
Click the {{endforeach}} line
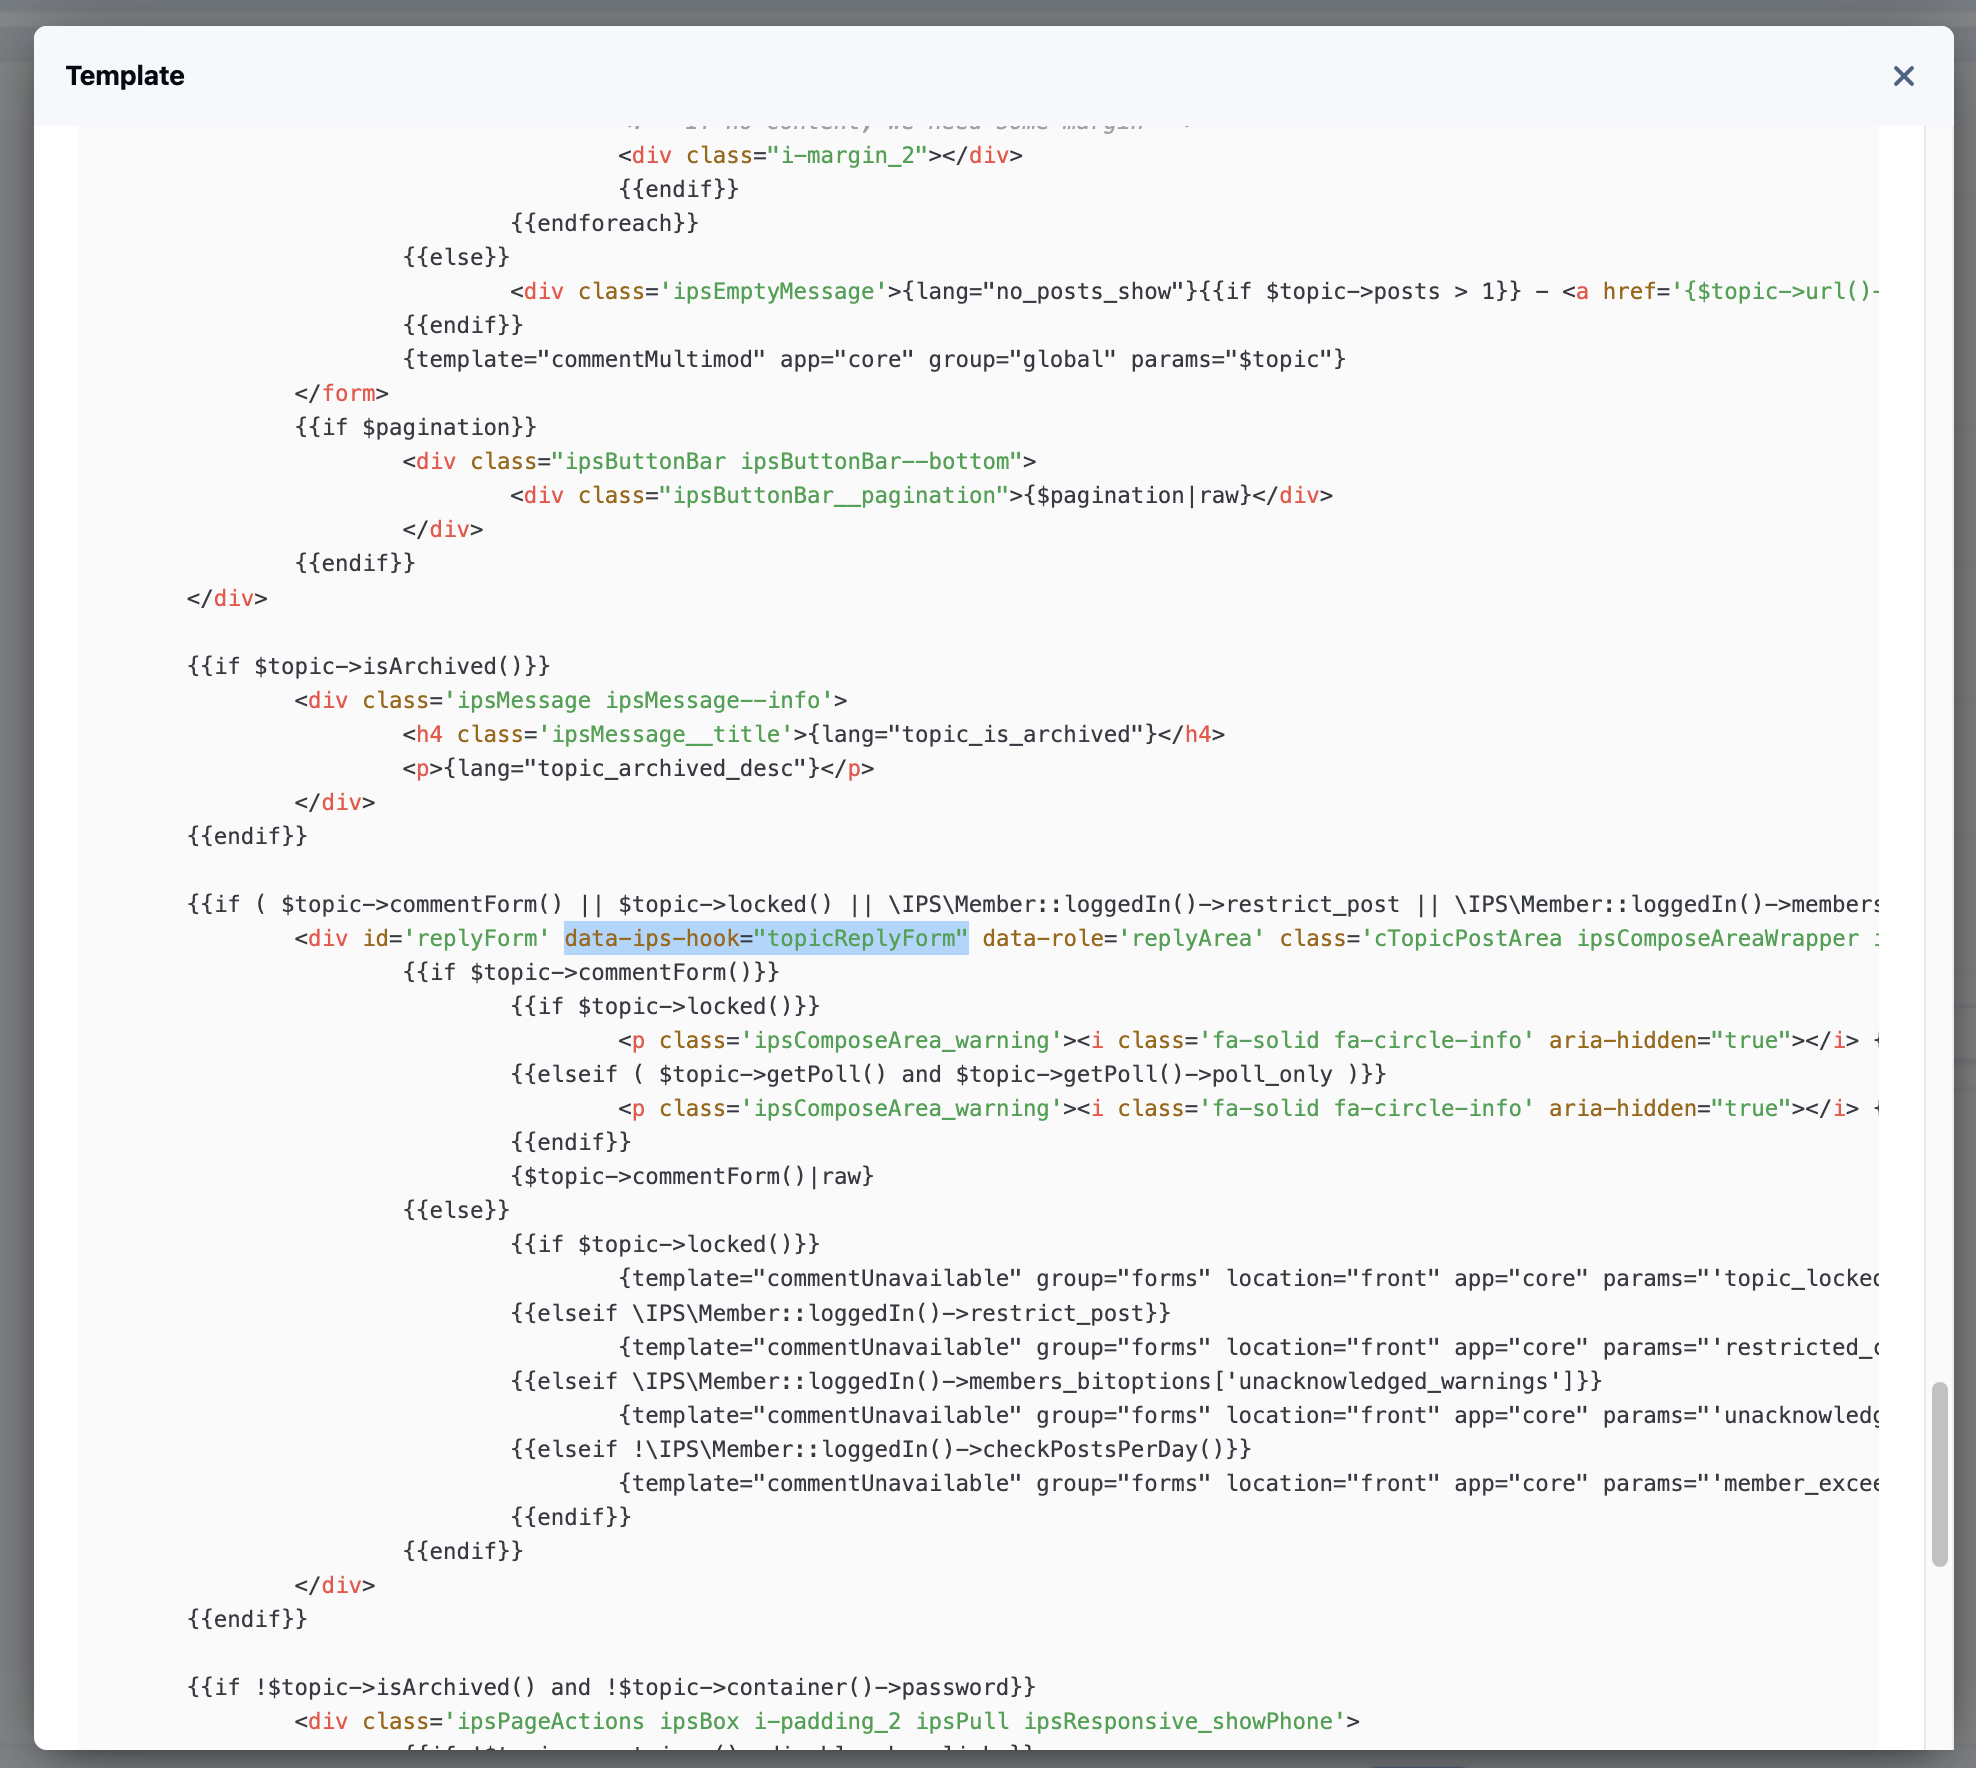605,223
